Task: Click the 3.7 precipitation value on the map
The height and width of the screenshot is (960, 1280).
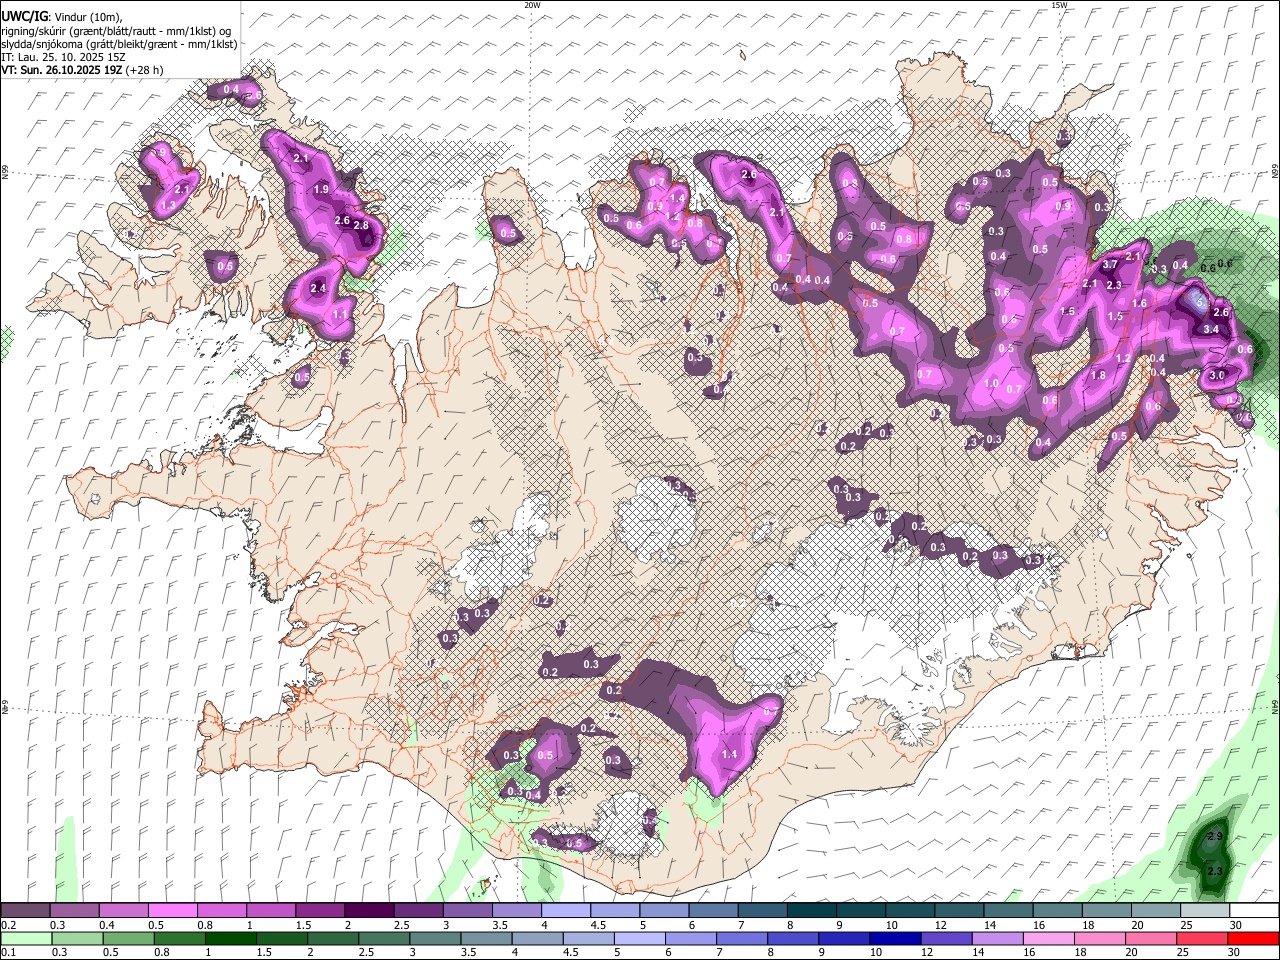Action: pyautogui.click(x=1109, y=265)
